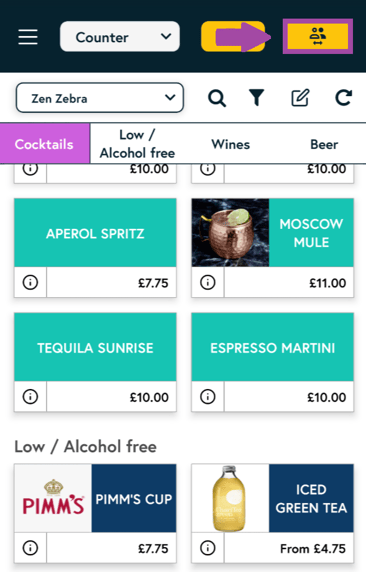Select the Cocktails tab

click(x=45, y=144)
